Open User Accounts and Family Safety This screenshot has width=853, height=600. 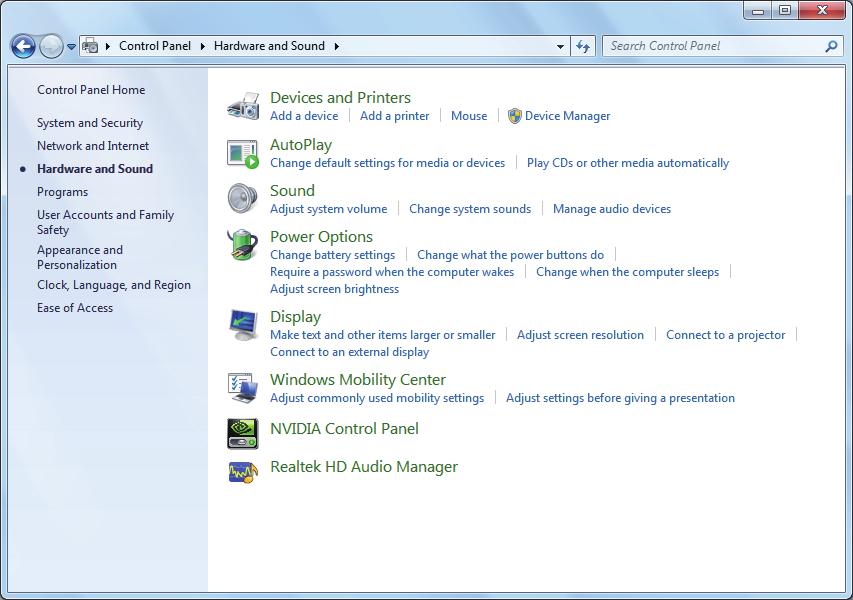click(106, 222)
